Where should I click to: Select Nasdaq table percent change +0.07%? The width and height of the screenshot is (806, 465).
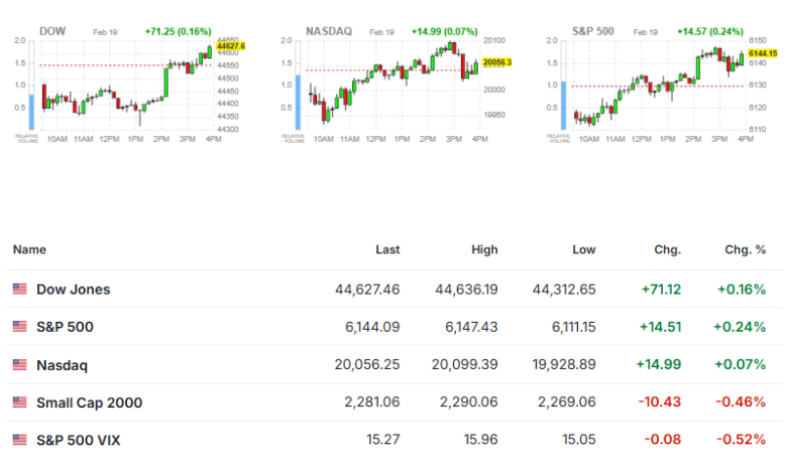pos(740,365)
